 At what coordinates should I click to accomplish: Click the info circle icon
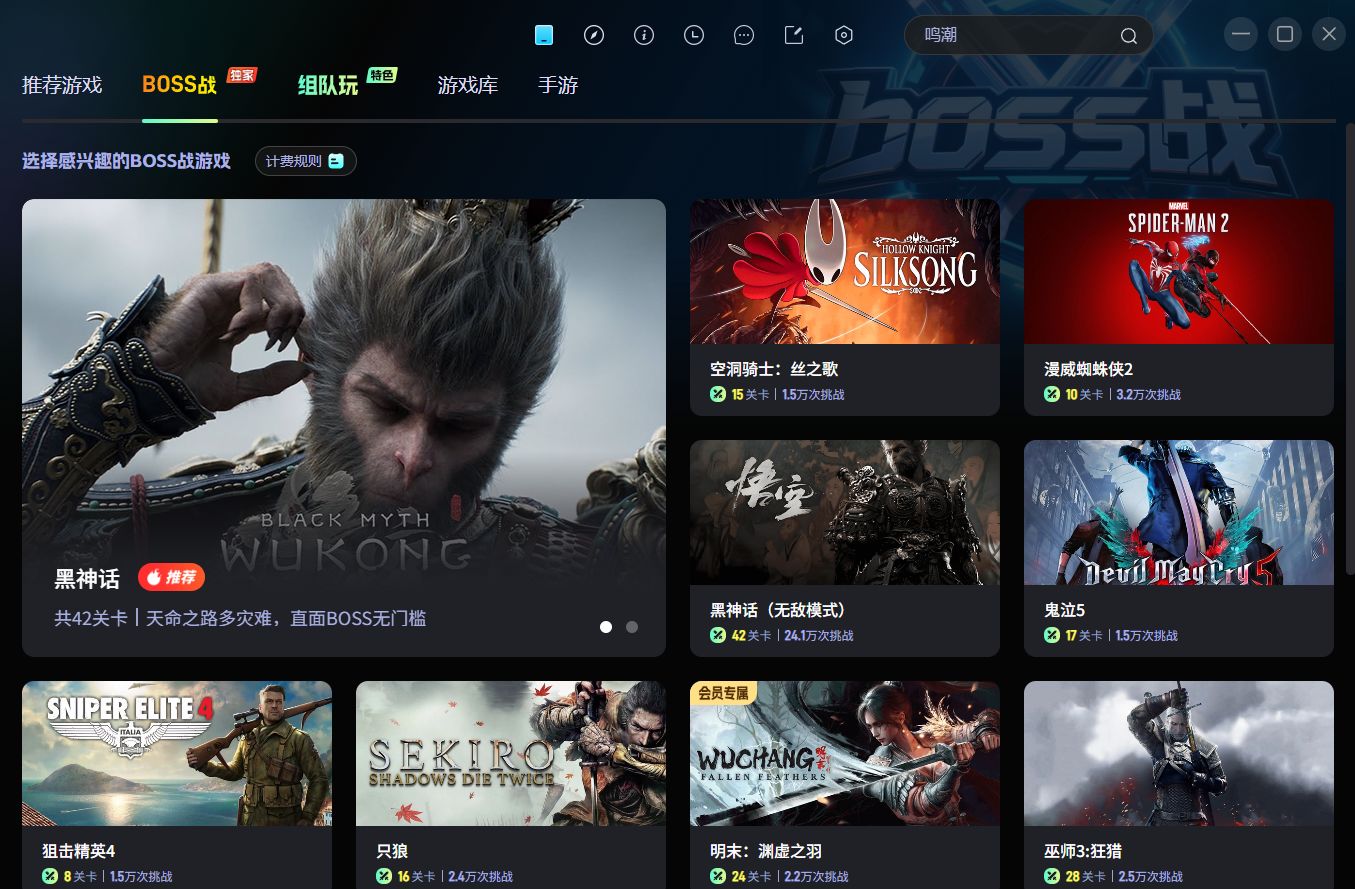point(644,35)
